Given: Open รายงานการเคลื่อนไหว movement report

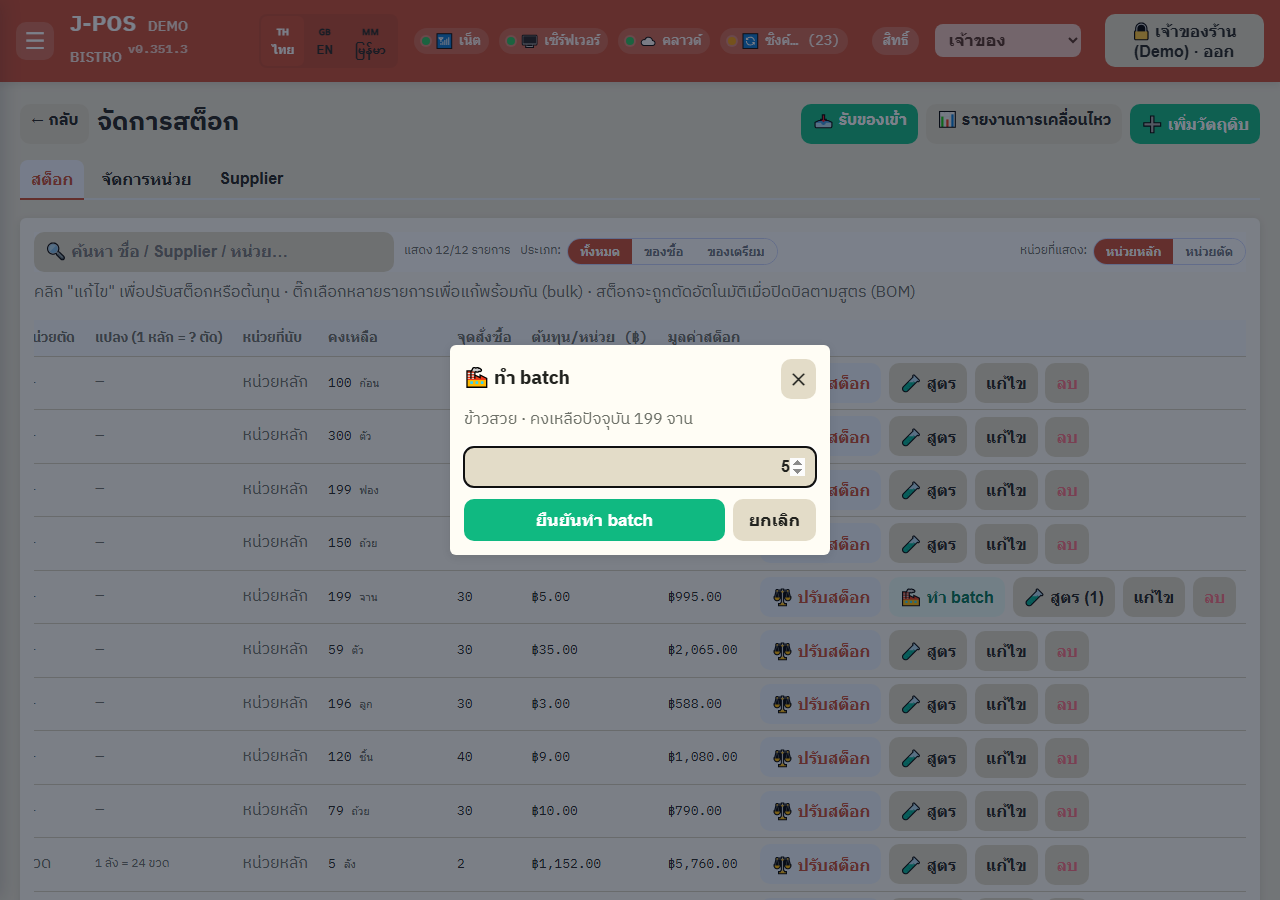Looking at the screenshot, I should click(1024, 124).
